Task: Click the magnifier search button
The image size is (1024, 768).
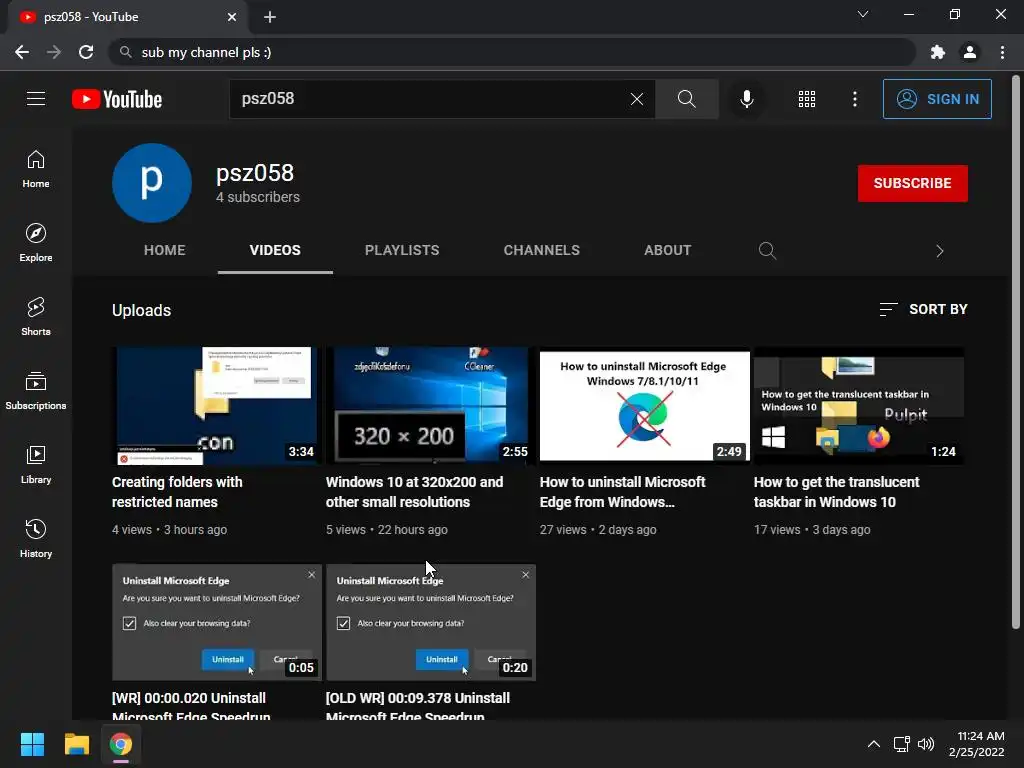Action: click(x=686, y=99)
